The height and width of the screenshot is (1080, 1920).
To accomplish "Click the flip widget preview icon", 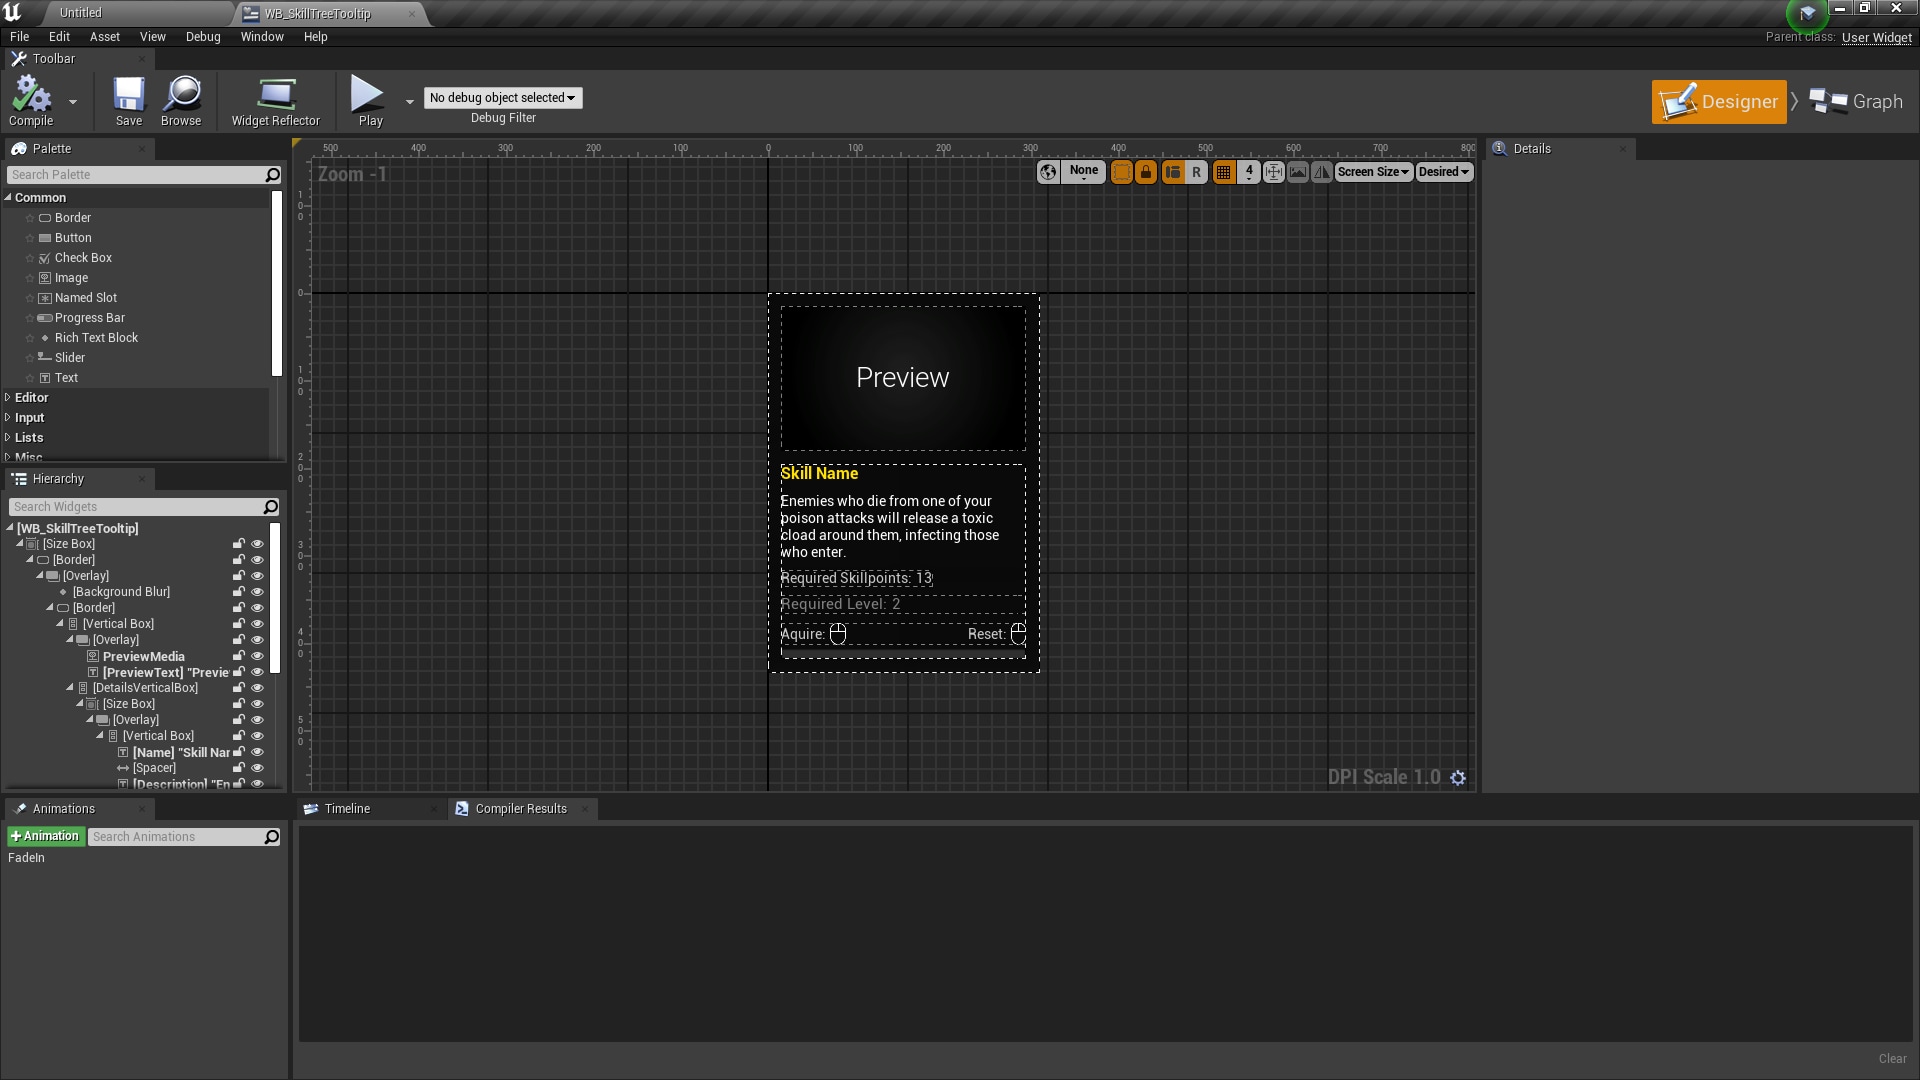I will (1321, 171).
